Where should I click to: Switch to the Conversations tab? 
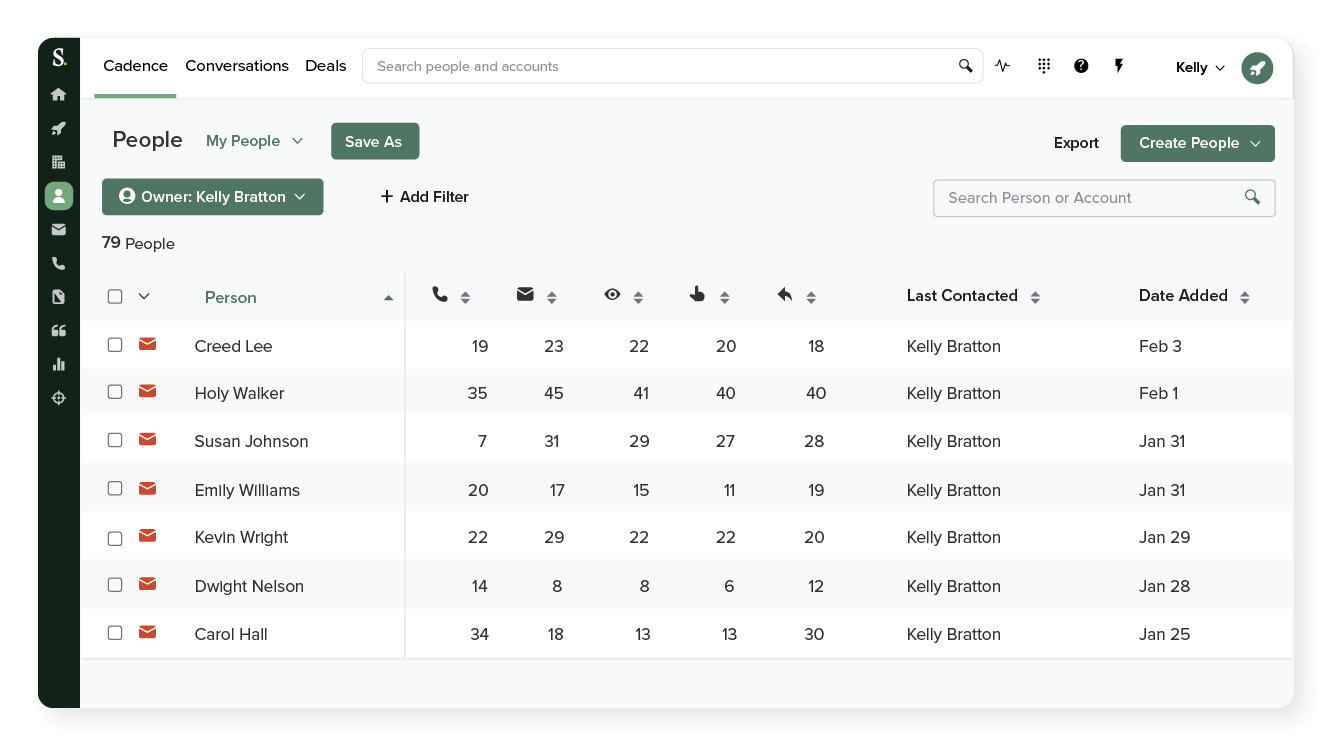point(237,66)
